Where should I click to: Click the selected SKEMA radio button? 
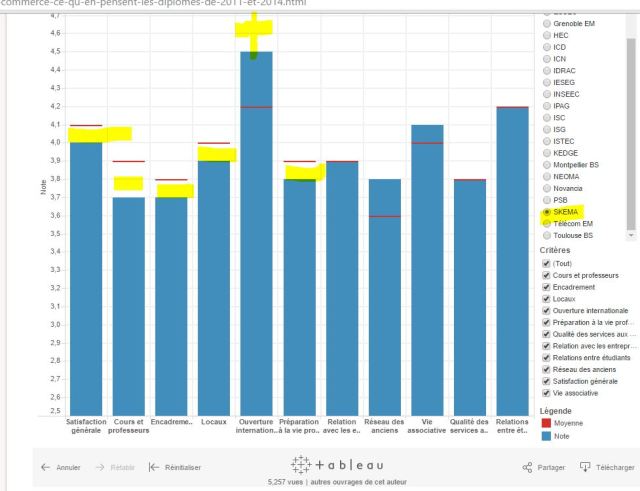tap(547, 212)
